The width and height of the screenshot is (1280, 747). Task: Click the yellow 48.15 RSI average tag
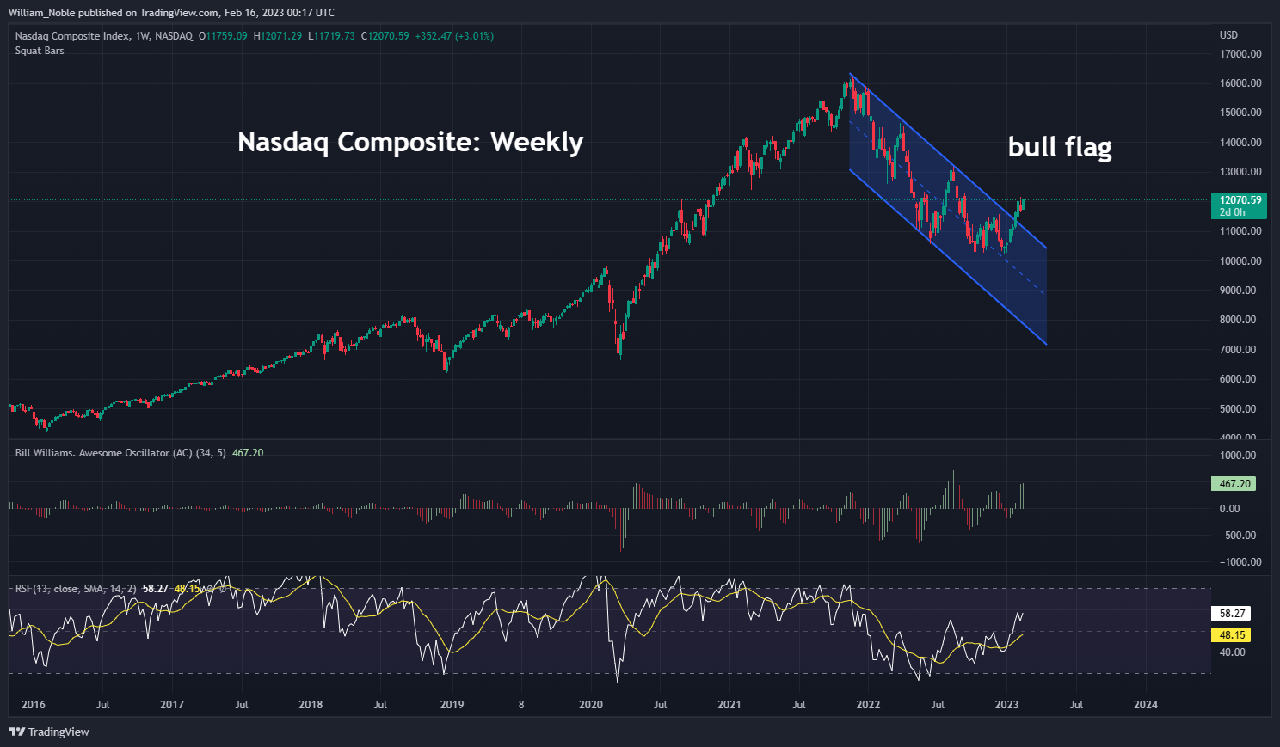(x=1230, y=635)
